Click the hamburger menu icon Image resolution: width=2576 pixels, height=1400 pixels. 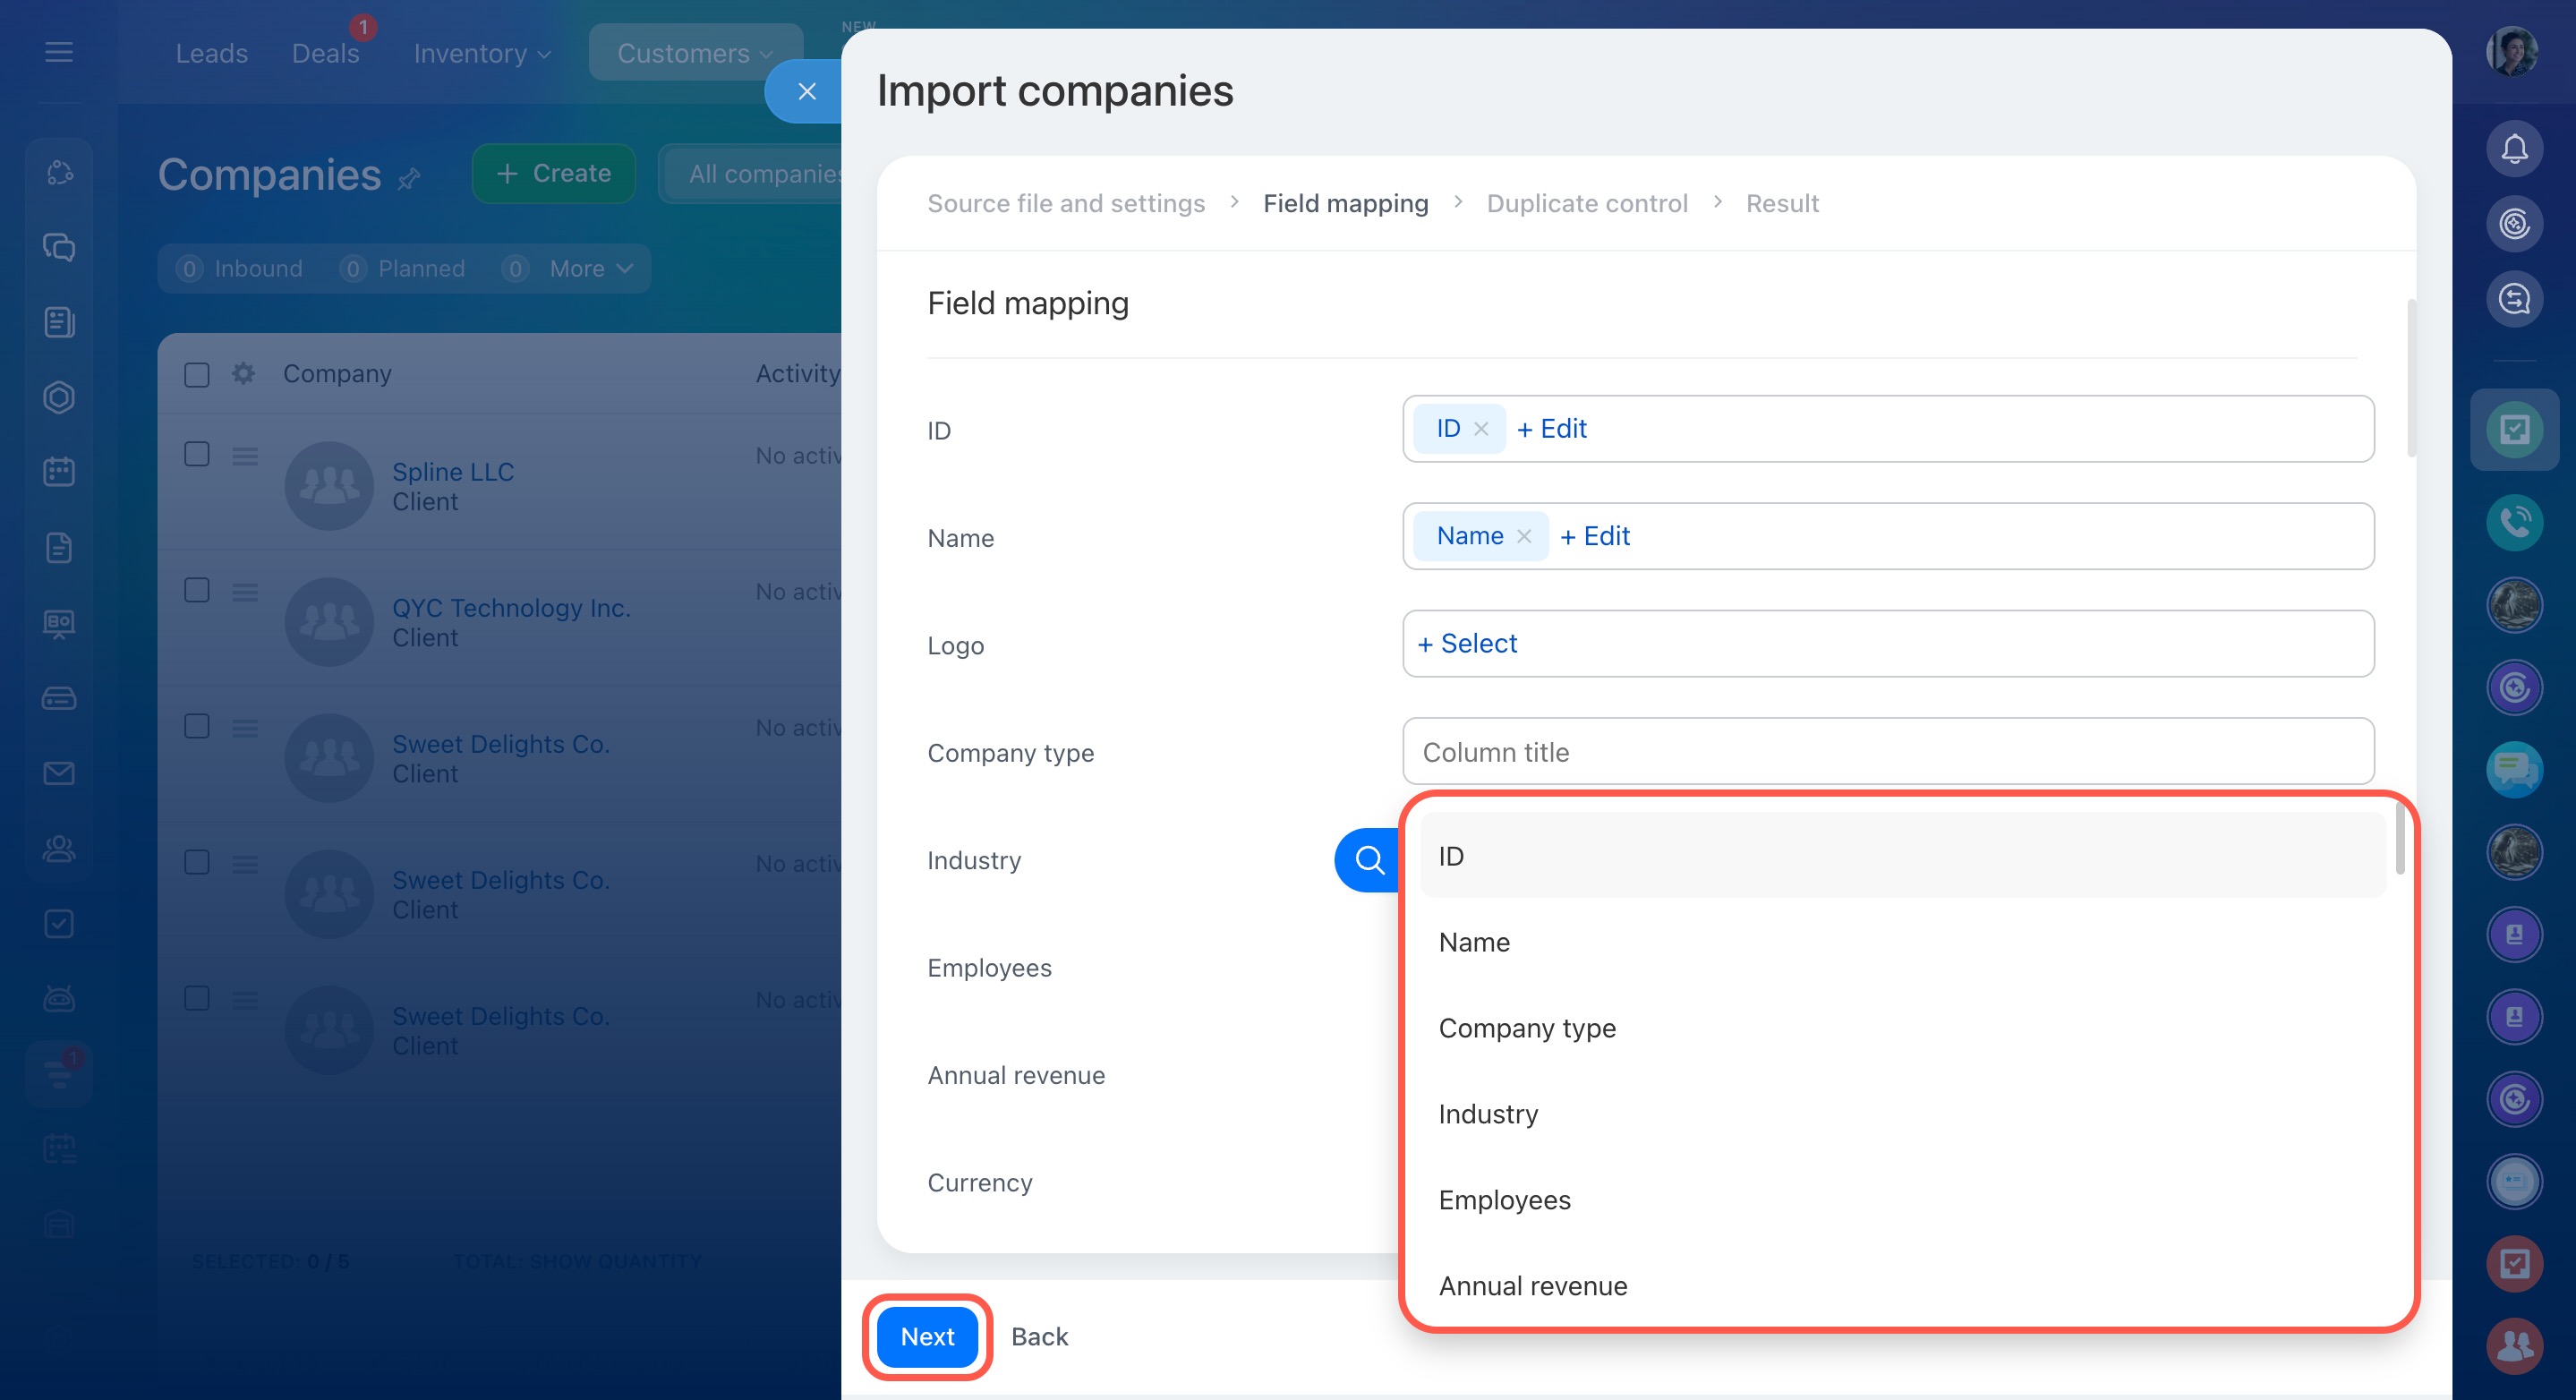tap(59, 52)
